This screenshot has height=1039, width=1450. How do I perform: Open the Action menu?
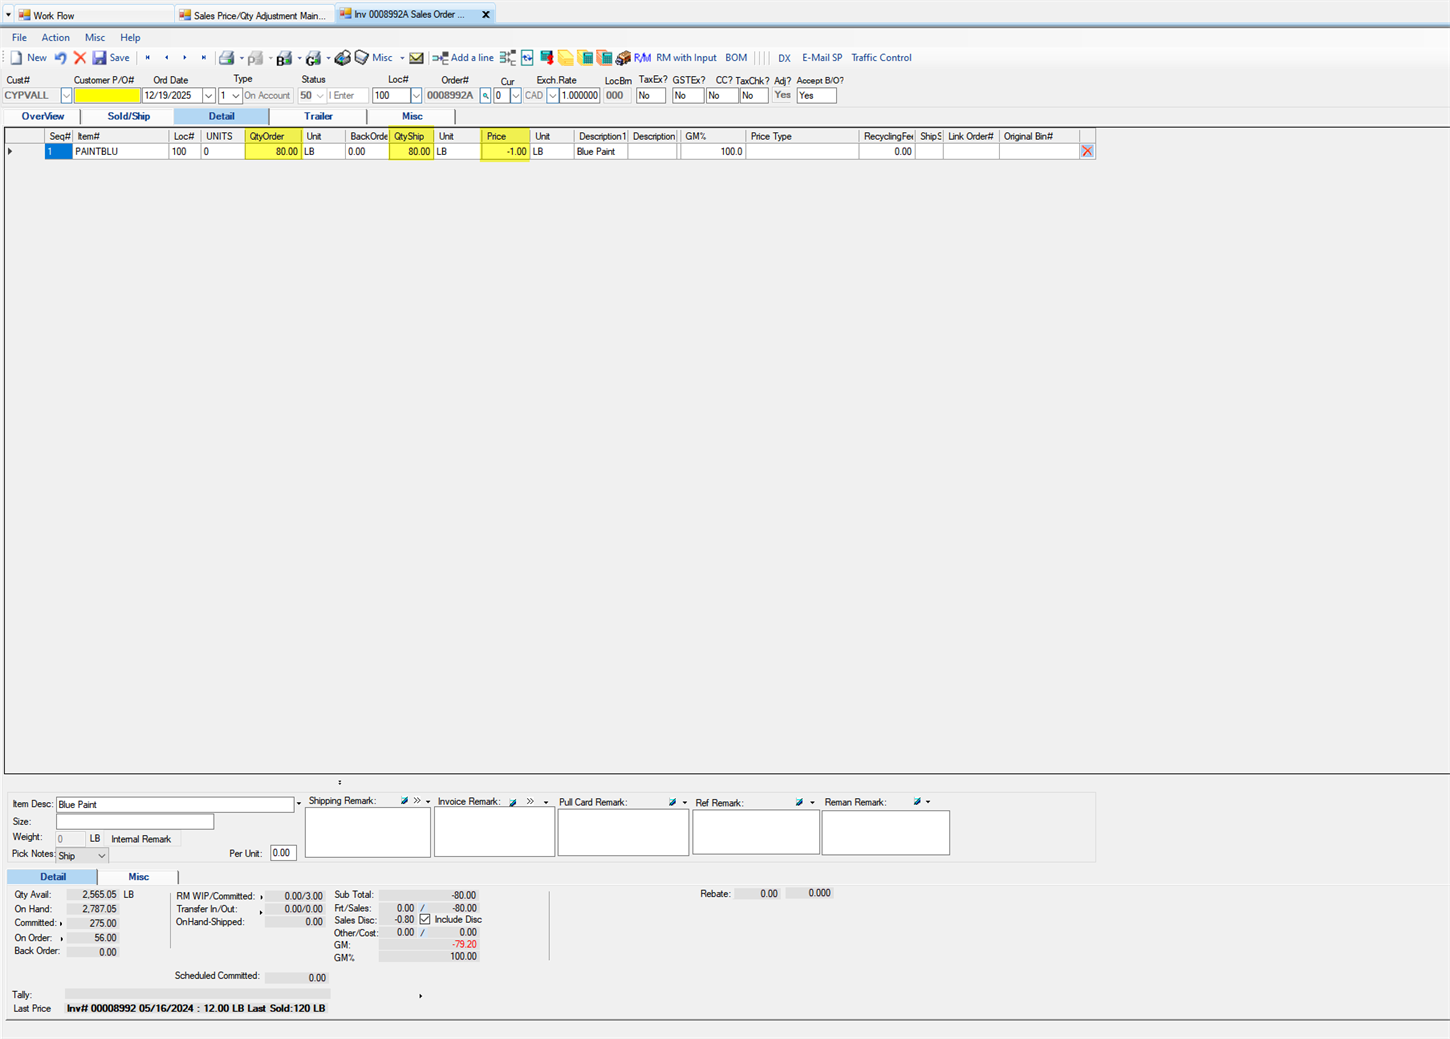click(55, 38)
